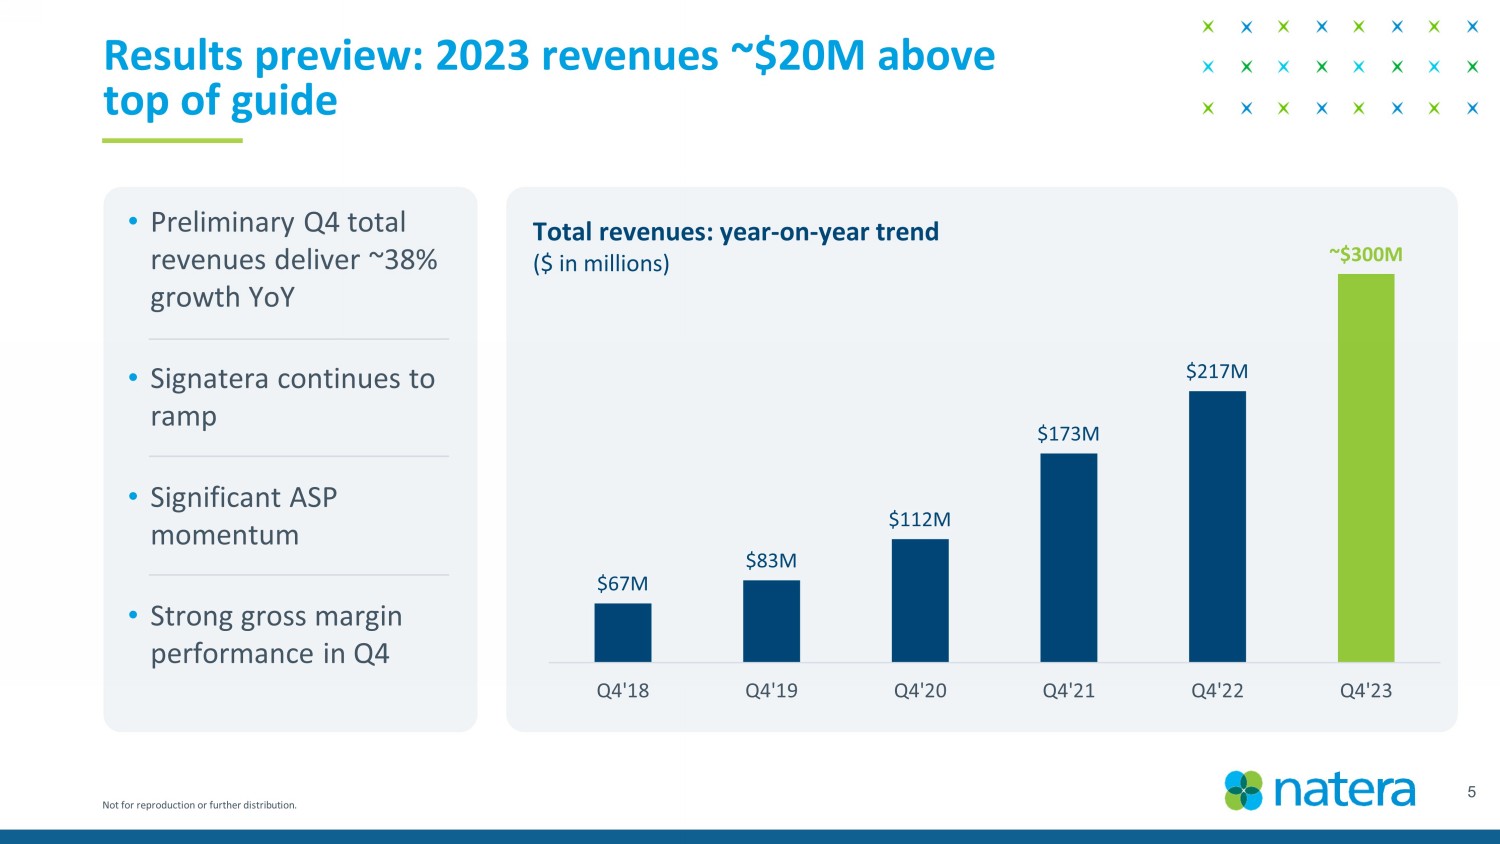Click the 'Significant ASP momentum' bullet
The height and width of the screenshot is (844, 1500).
244,515
